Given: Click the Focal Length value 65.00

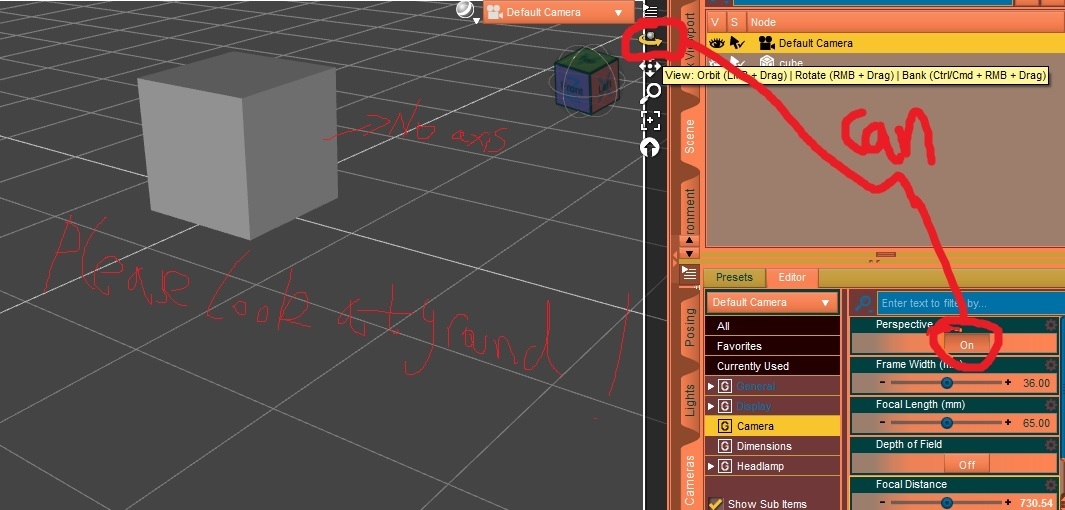Looking at the screenshot, I should pyautogui.click(x=1036, y=423).
